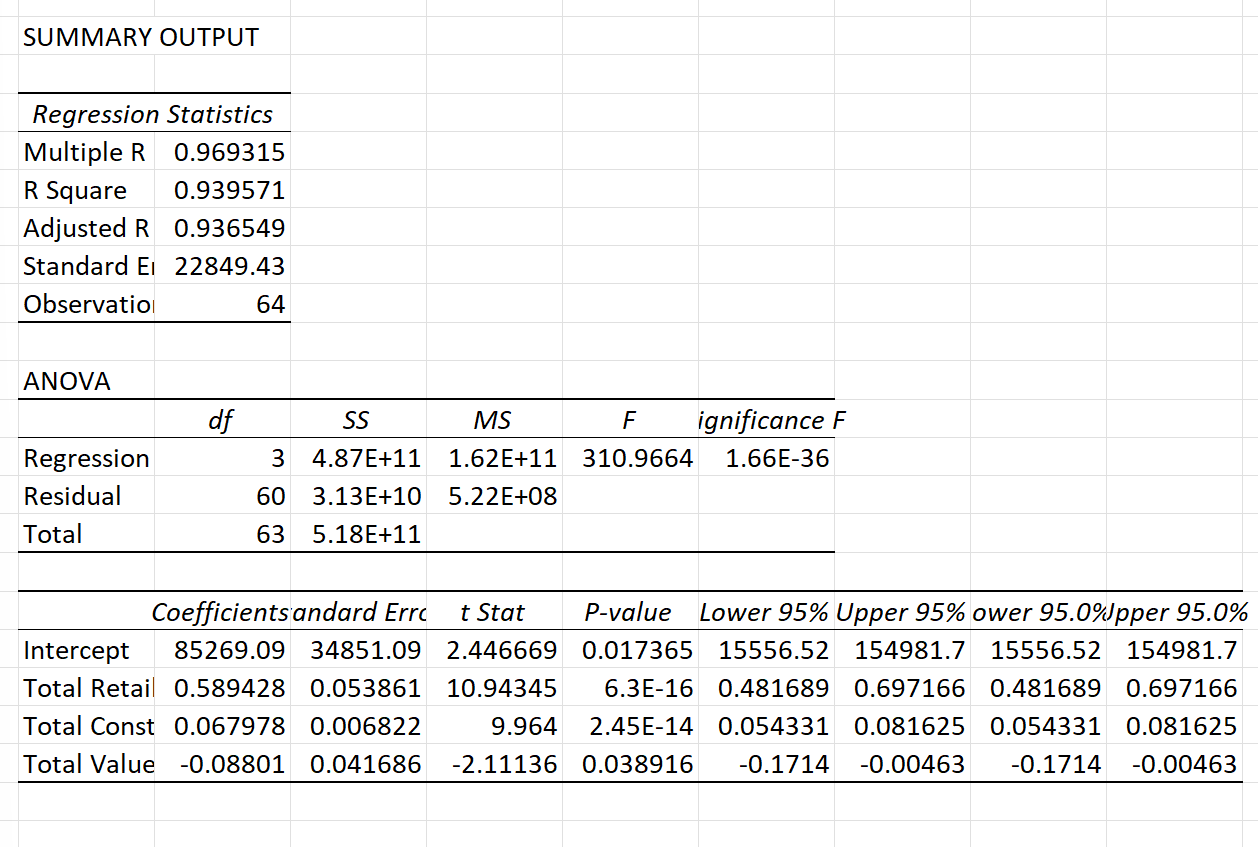Select the P-value 6.3E-16

tap(649, 688)
